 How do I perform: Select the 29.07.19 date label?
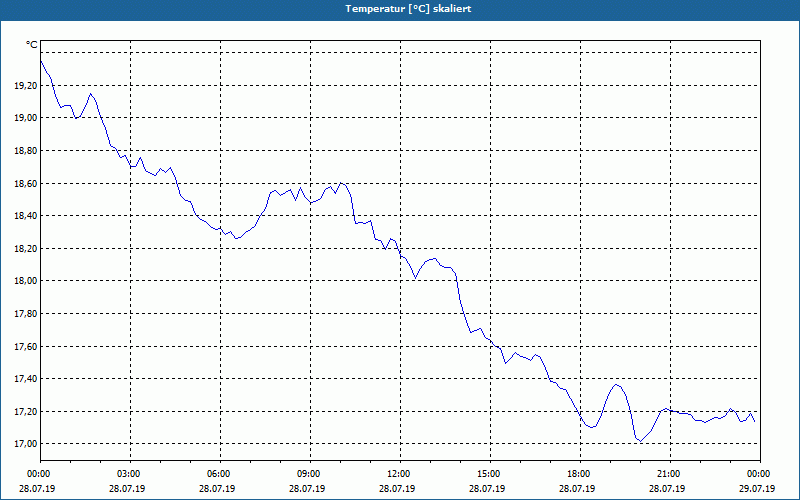[757, 489]
